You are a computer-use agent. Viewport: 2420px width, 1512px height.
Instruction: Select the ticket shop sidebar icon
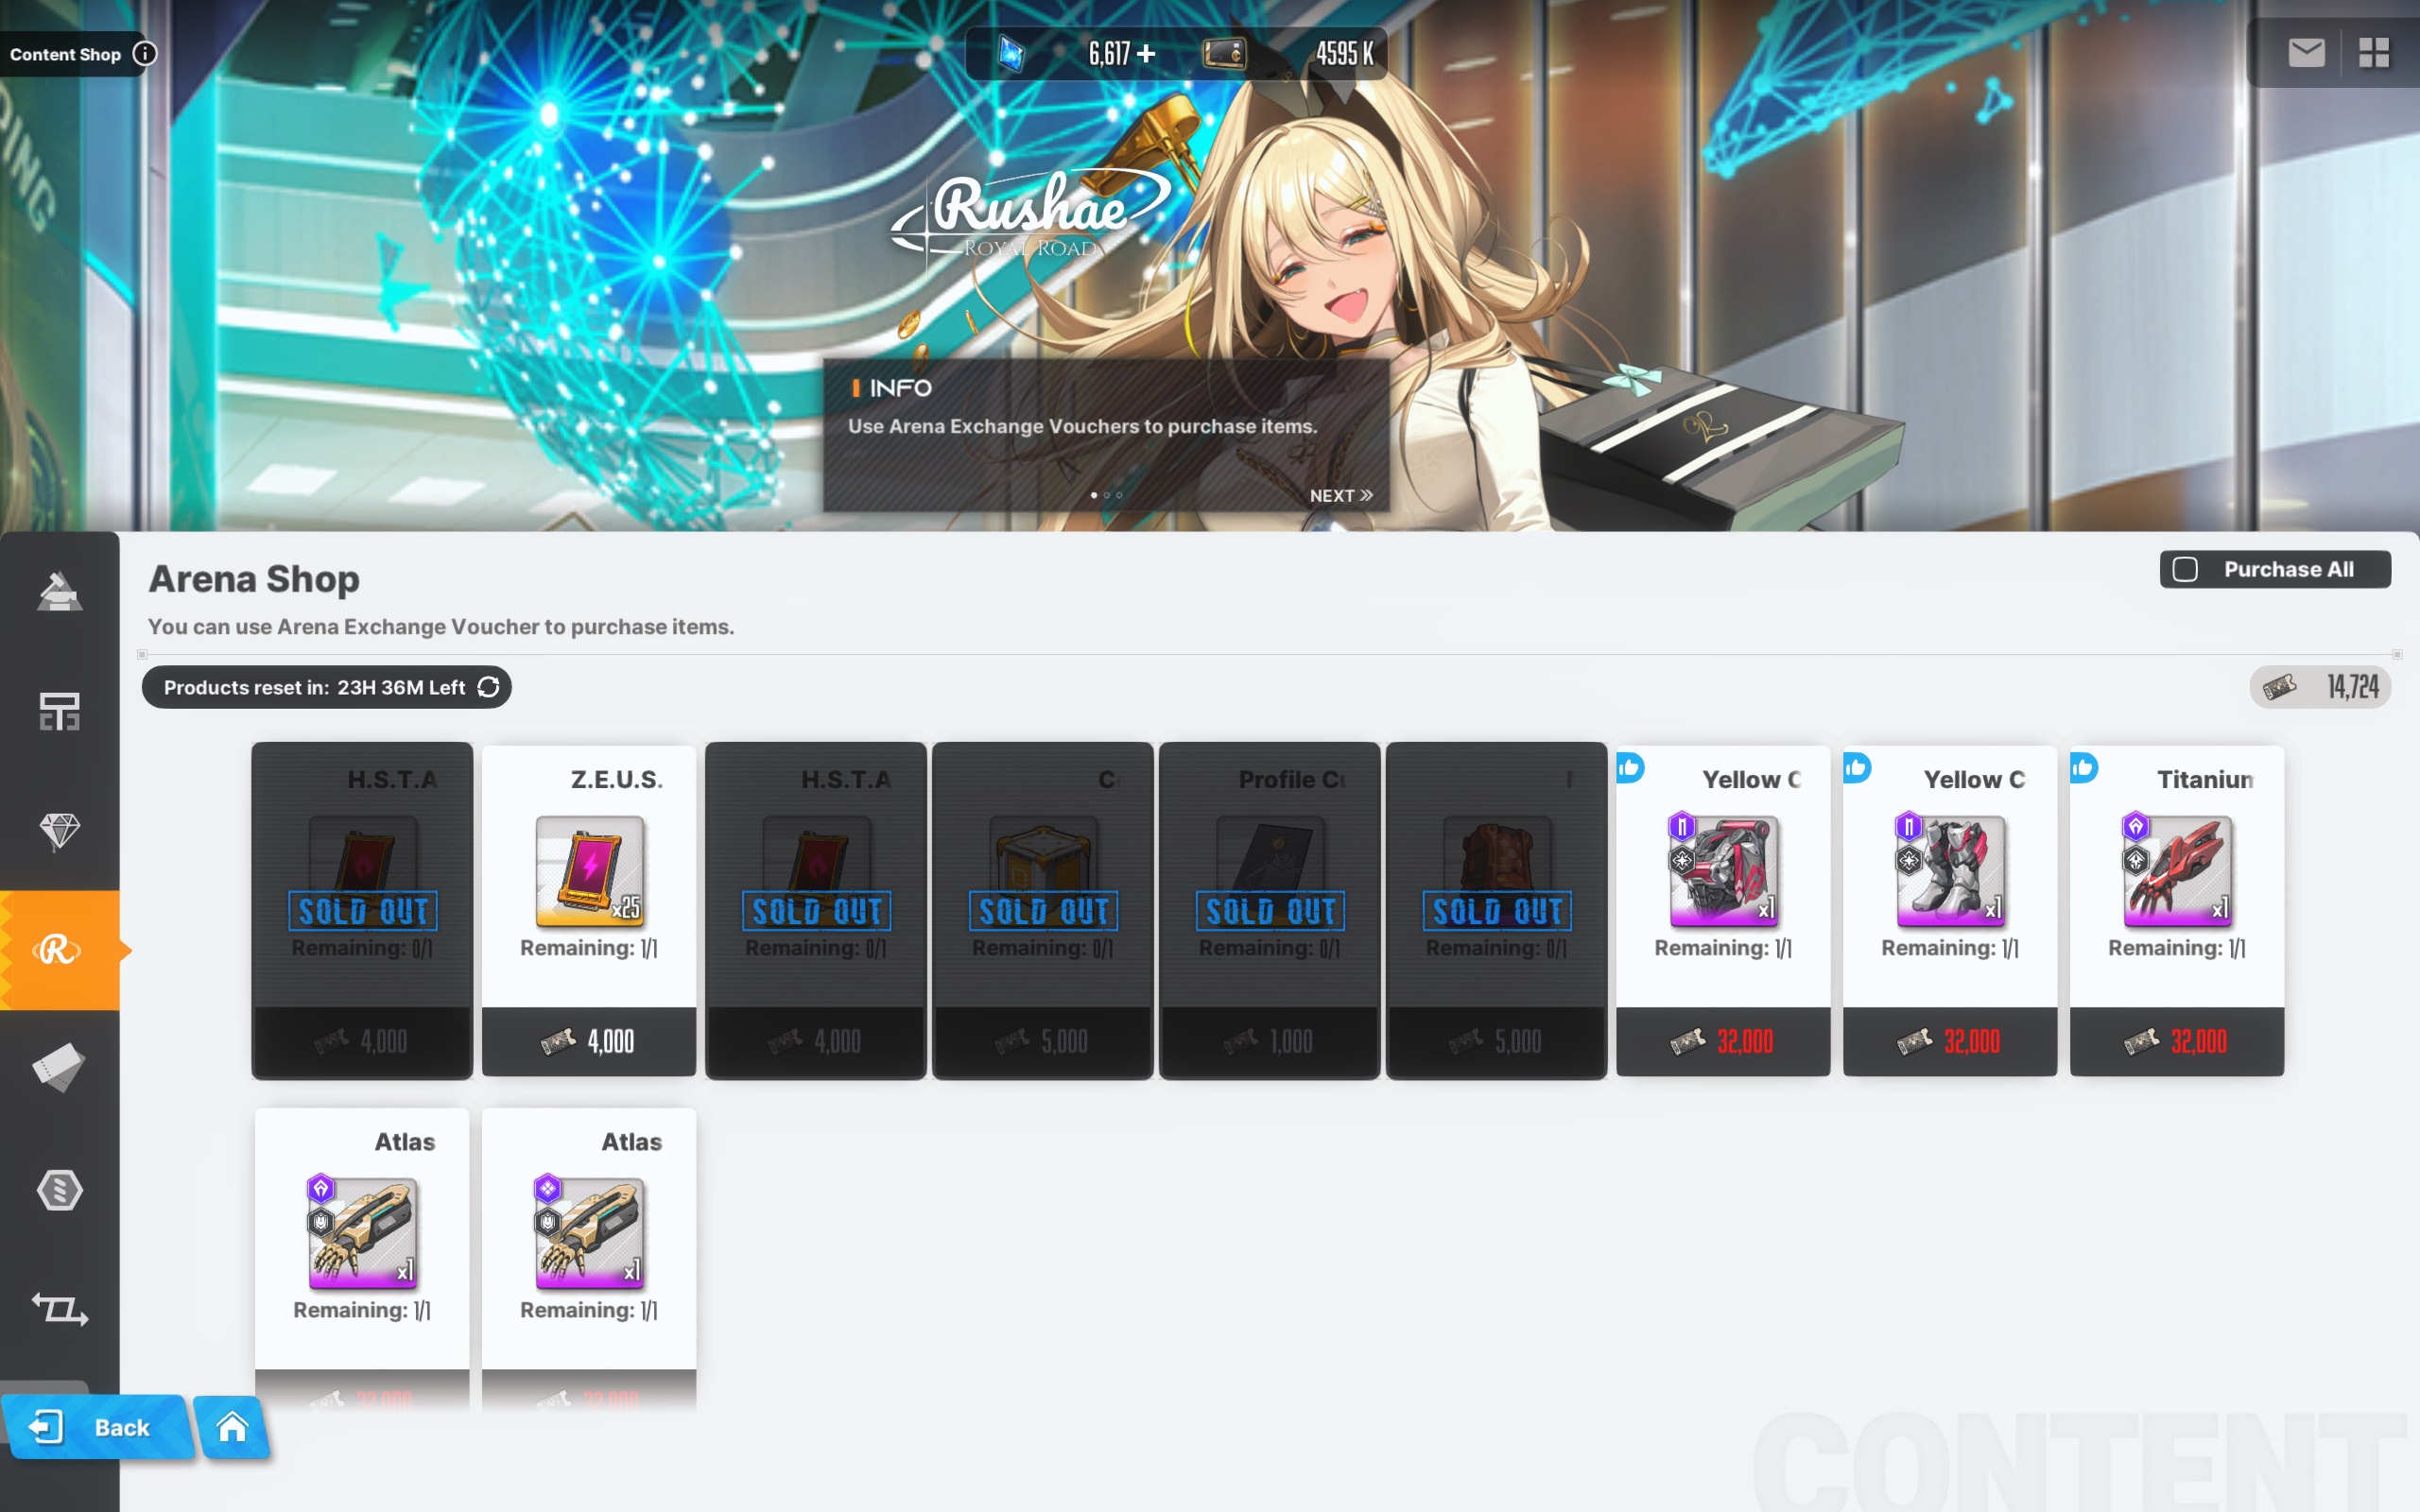(59, 1068)
